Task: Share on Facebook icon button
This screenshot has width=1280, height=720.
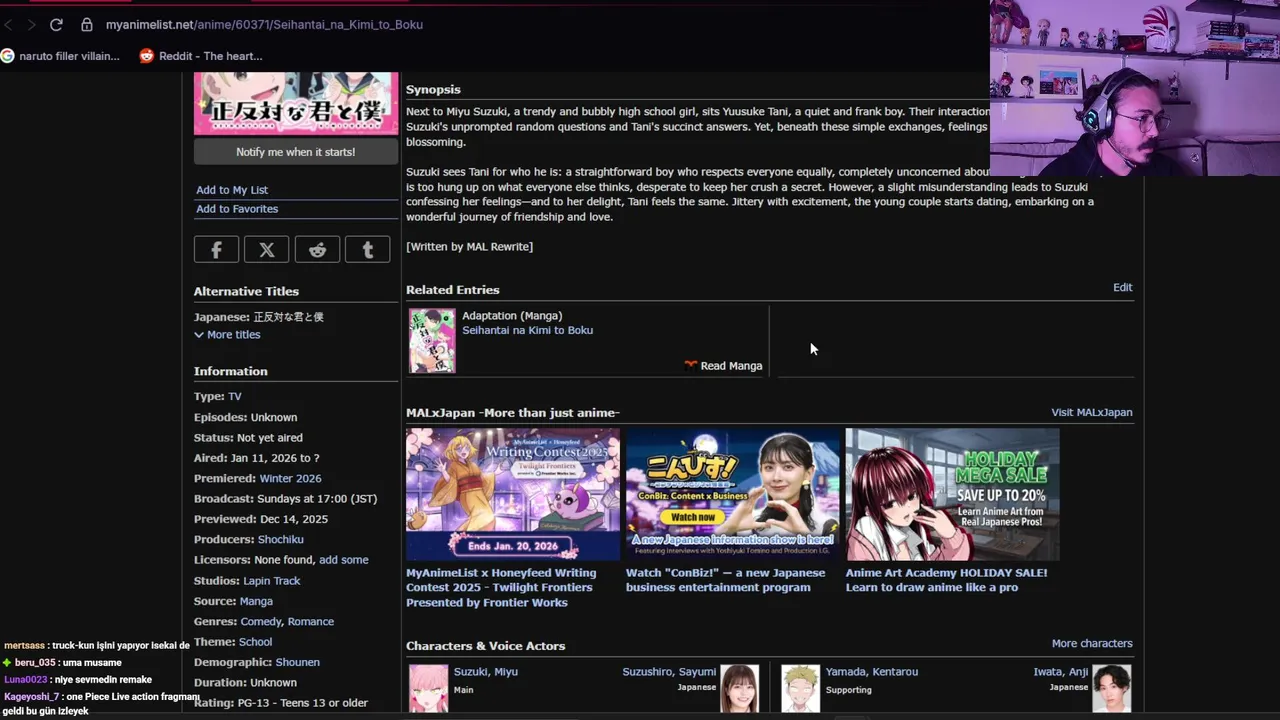Action: pos(216,250)
